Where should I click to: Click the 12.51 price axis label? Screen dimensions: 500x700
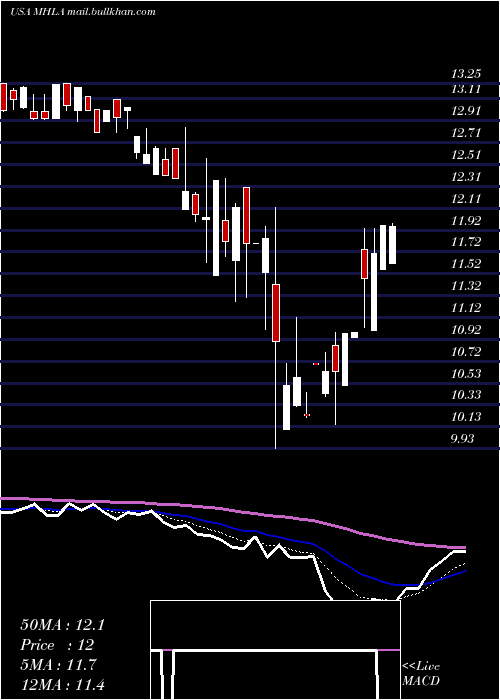pos(467,155)
